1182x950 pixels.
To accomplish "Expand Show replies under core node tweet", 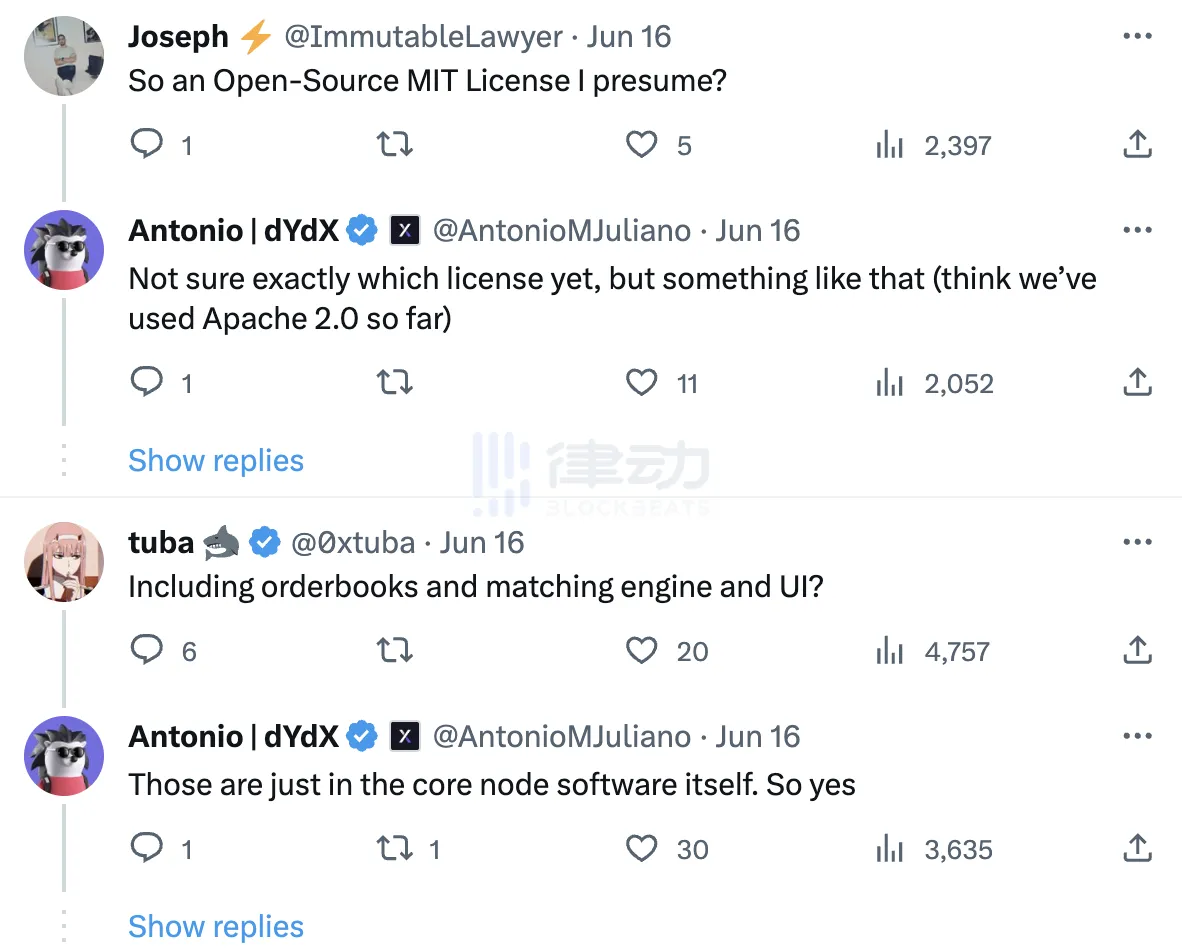I will tap(216, 927).
